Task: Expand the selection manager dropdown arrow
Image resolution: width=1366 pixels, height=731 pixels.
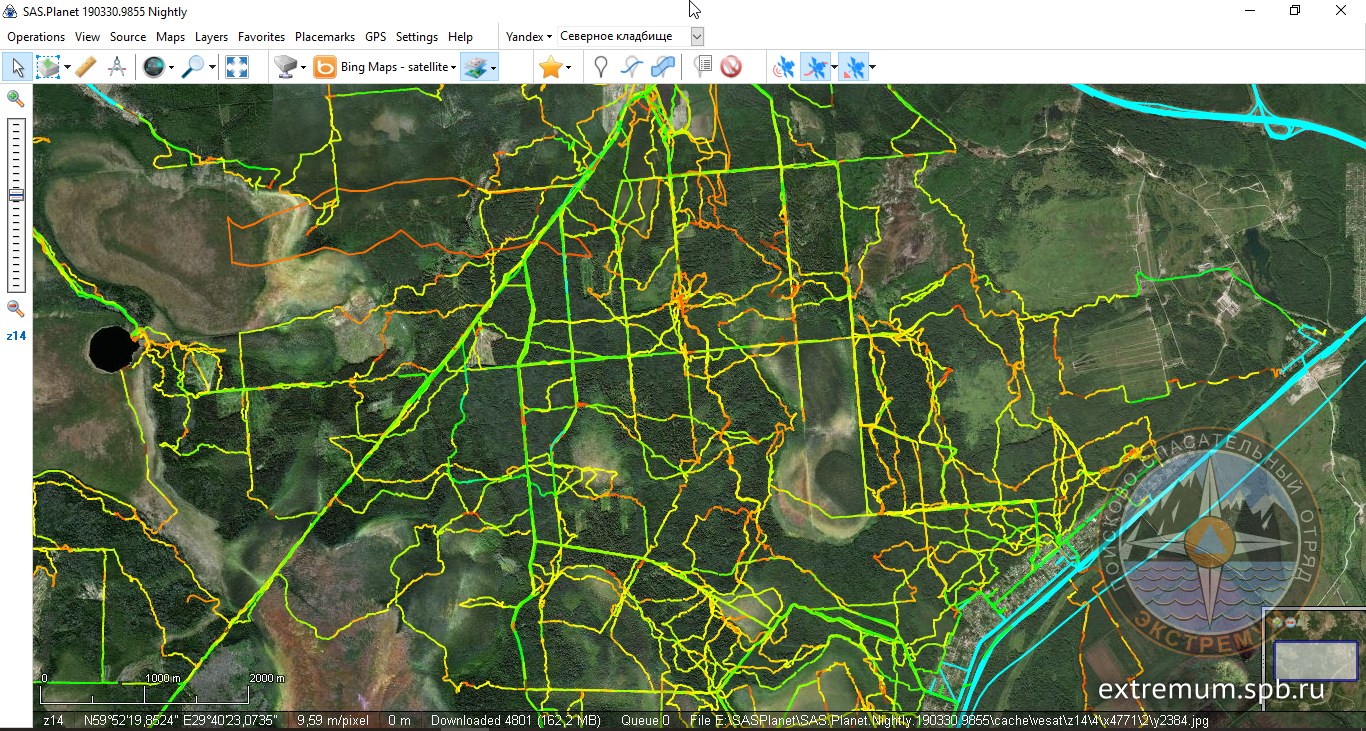Action: coord(67,67)
